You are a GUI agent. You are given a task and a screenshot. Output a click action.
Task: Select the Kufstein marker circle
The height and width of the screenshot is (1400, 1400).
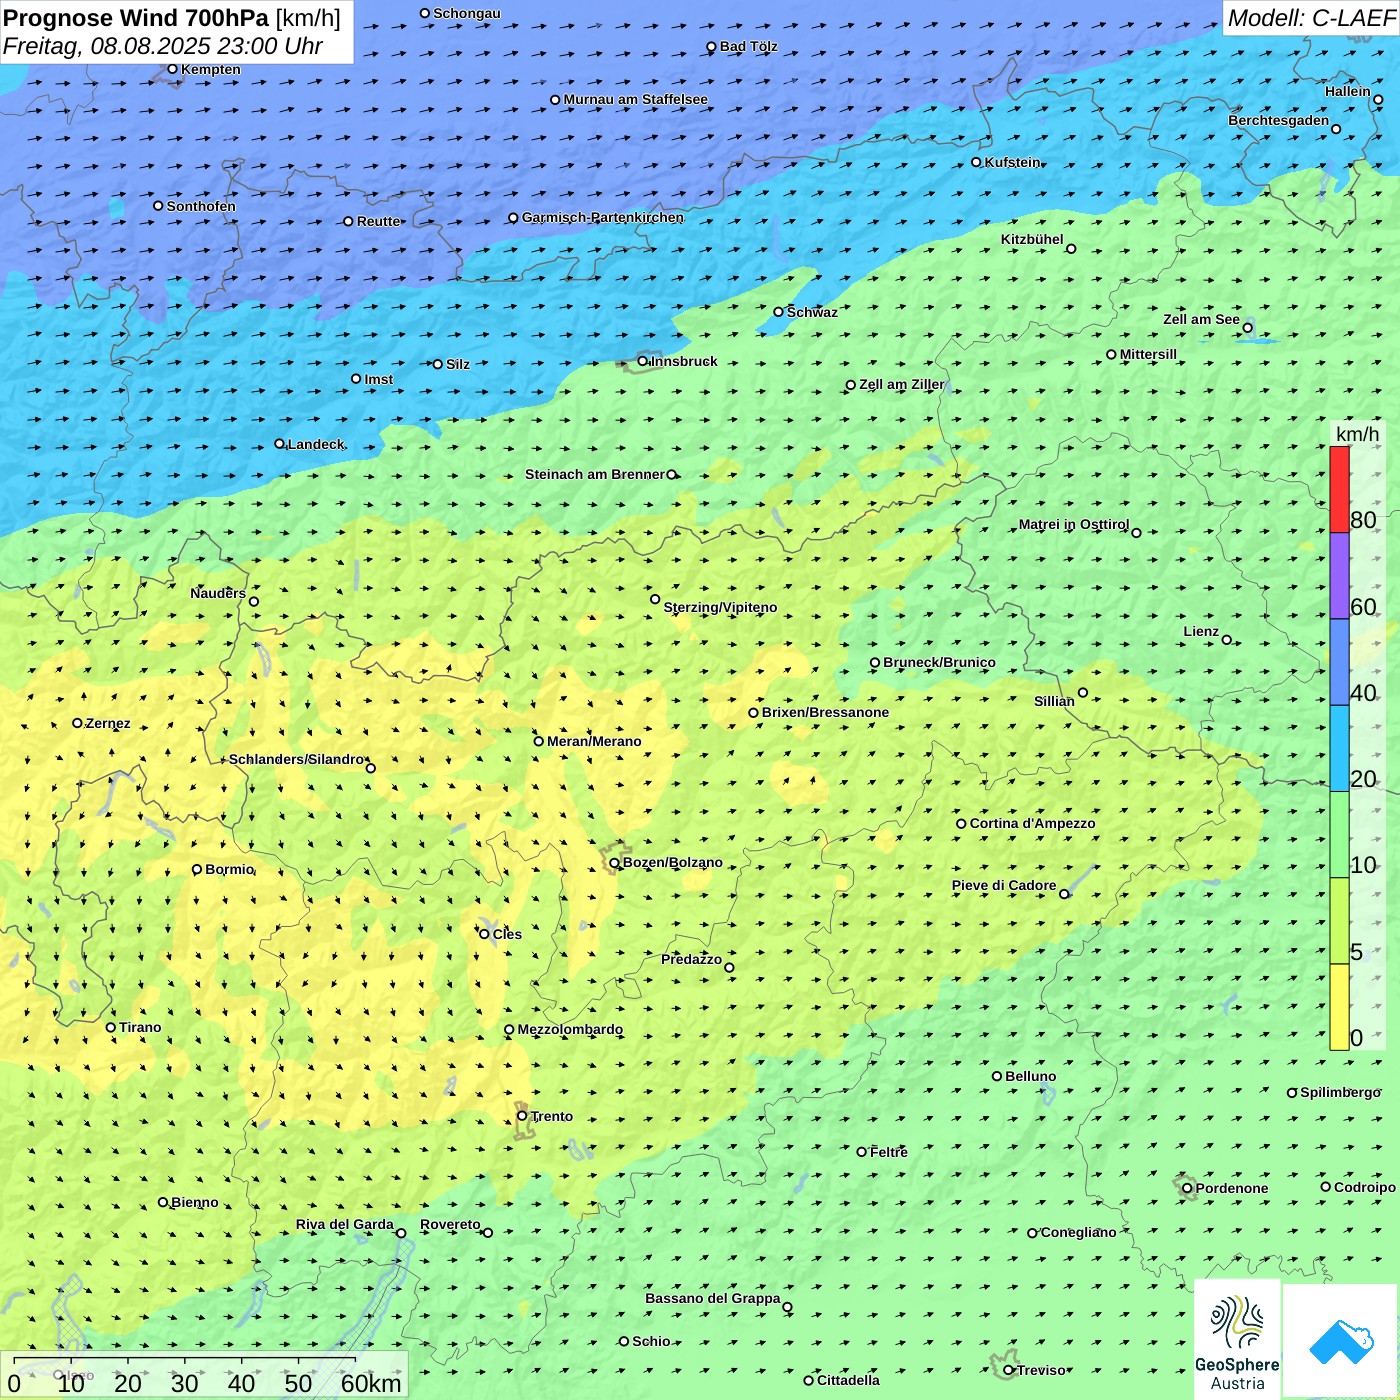[977, 162]
